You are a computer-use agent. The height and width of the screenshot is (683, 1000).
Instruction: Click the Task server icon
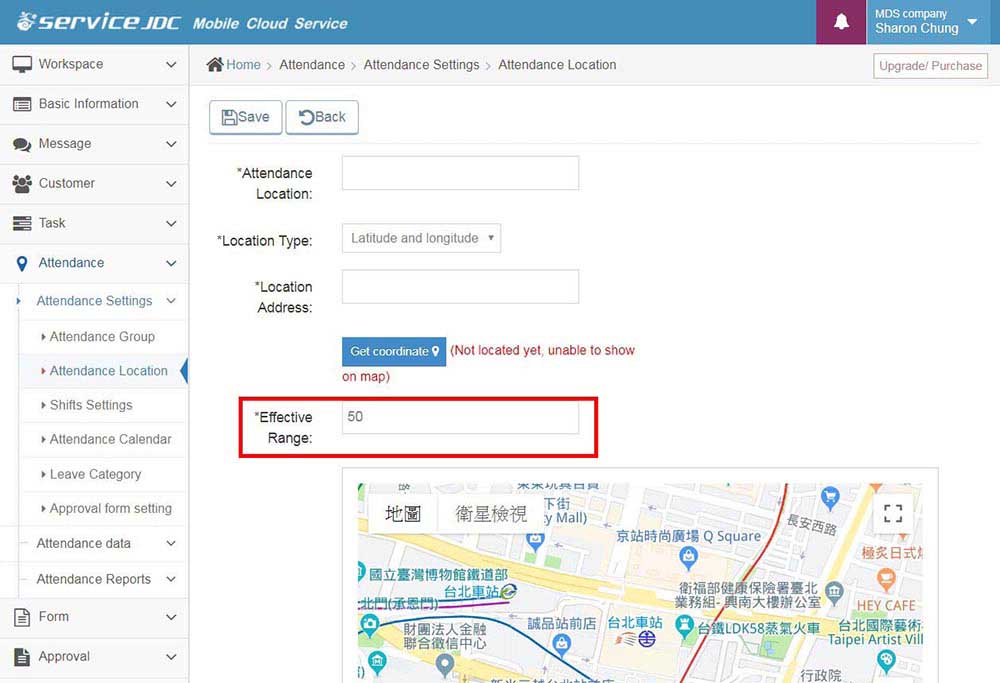coord(22,223)
